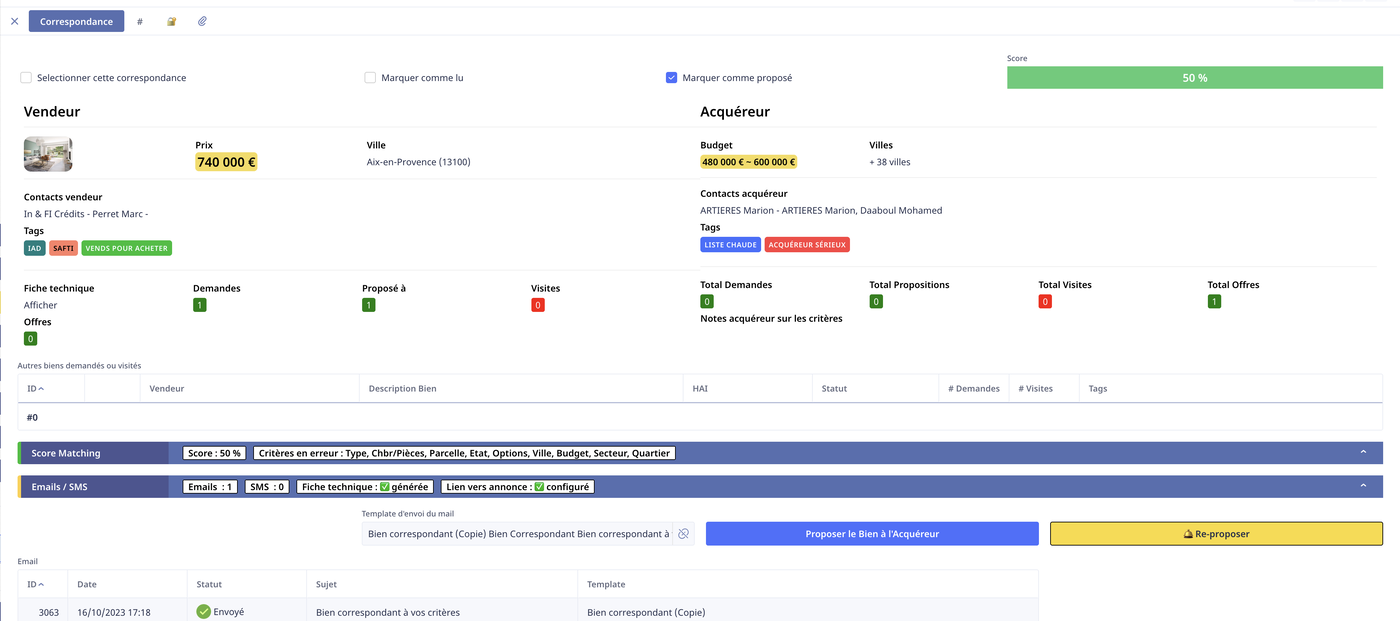Collapse the Score Matching section chevron
This screenshot has height=621, width=1400.
[1362, 453]
